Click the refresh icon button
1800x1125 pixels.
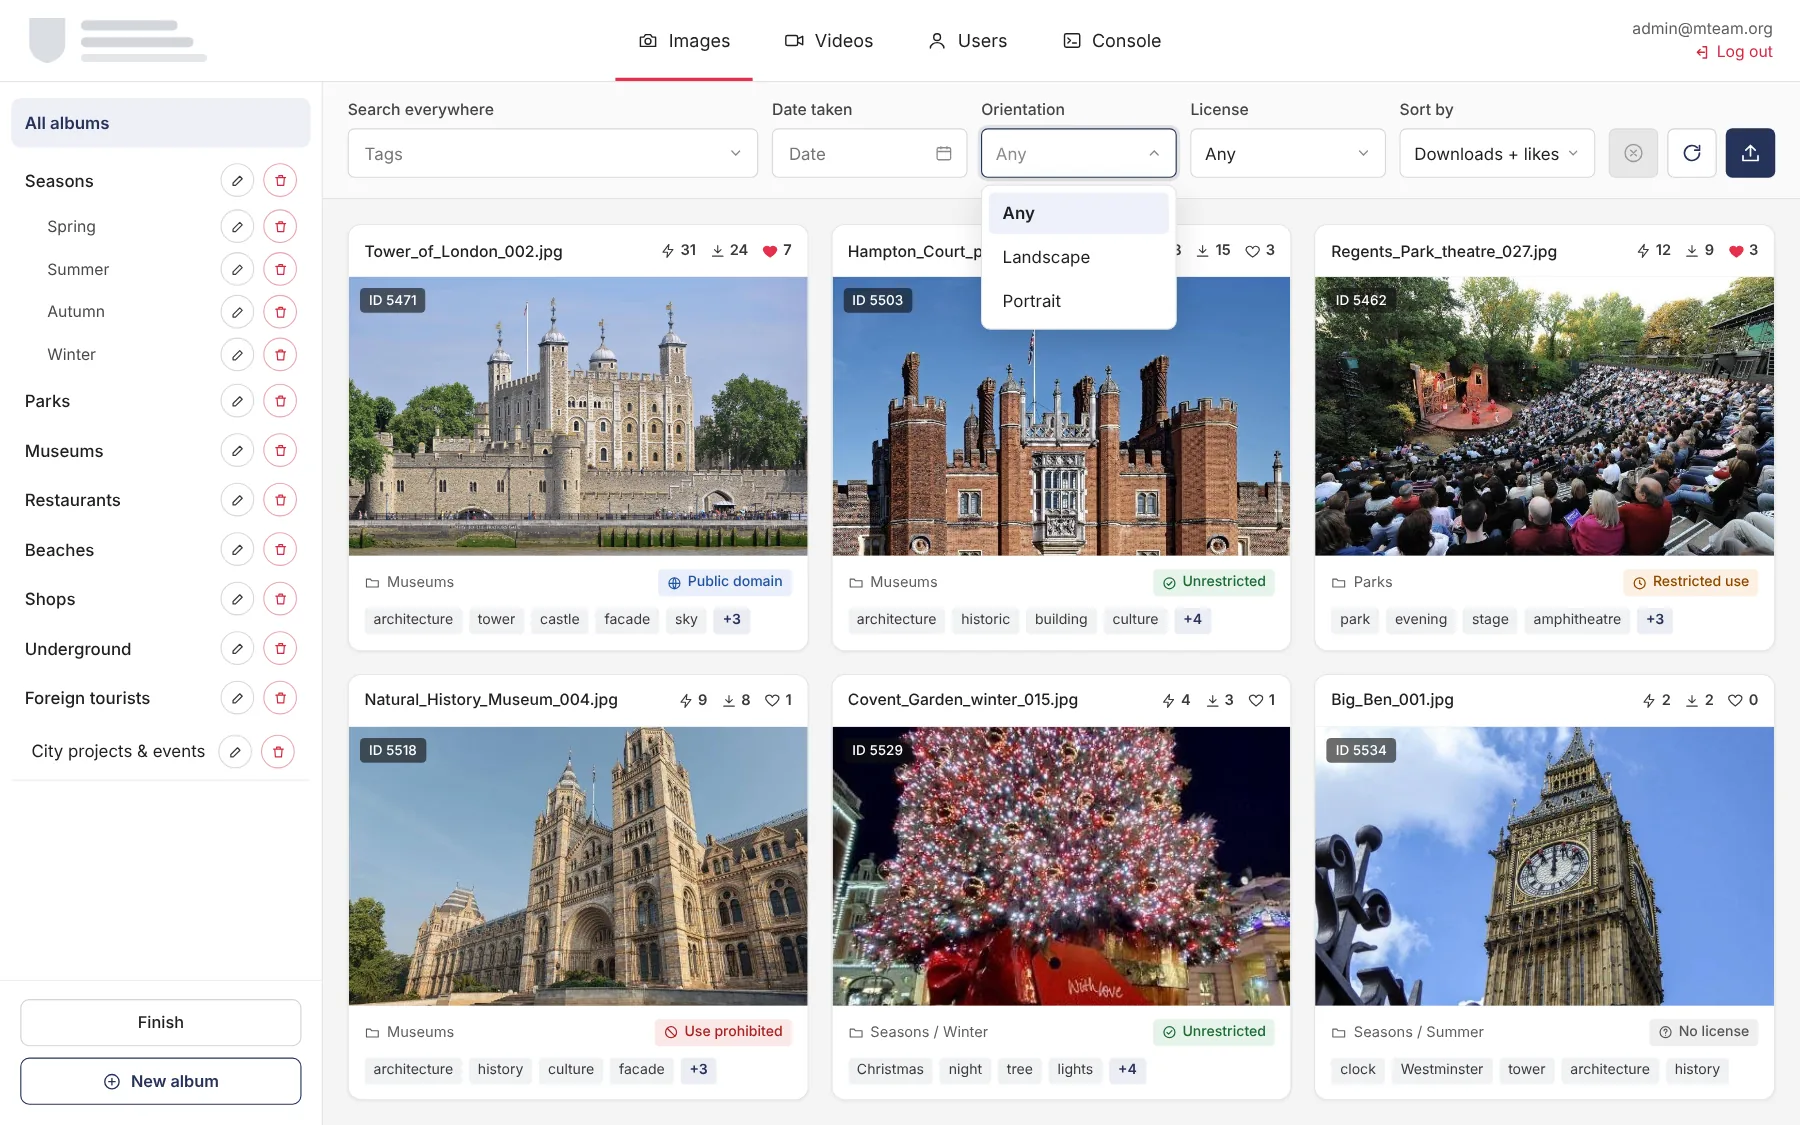(x=1692, y=153)
